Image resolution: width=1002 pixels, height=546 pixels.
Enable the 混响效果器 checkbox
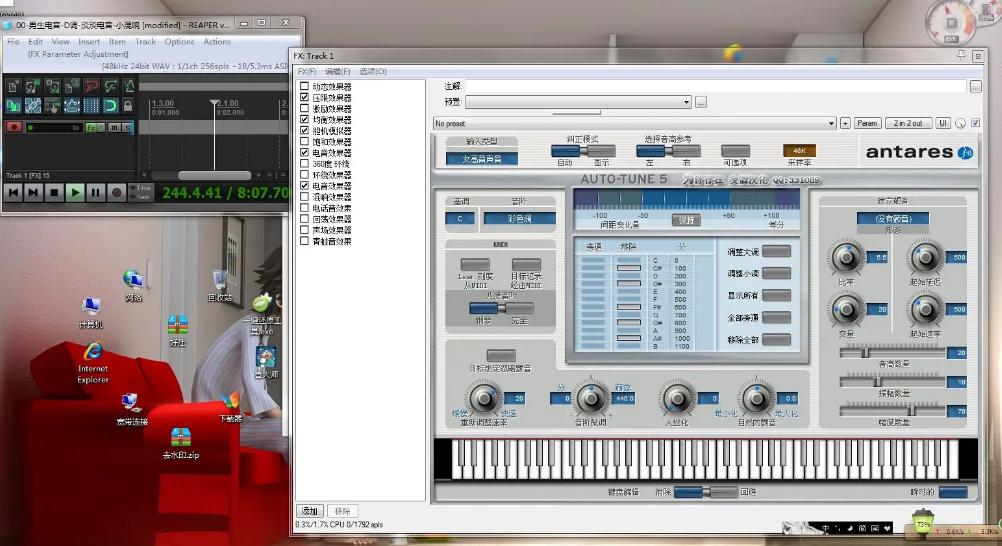[305, 197]
